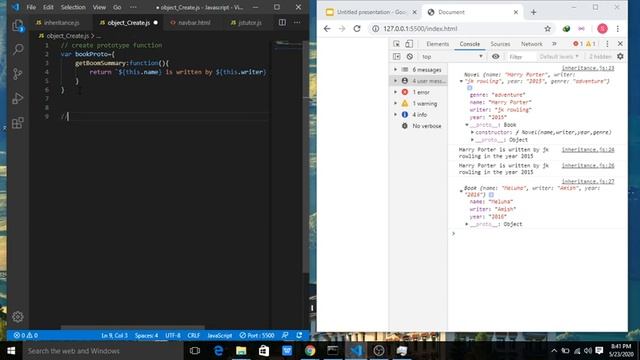Open File Explorer from taskbar
Viewport: 640px width, 360px height.
tap(241, 351)
